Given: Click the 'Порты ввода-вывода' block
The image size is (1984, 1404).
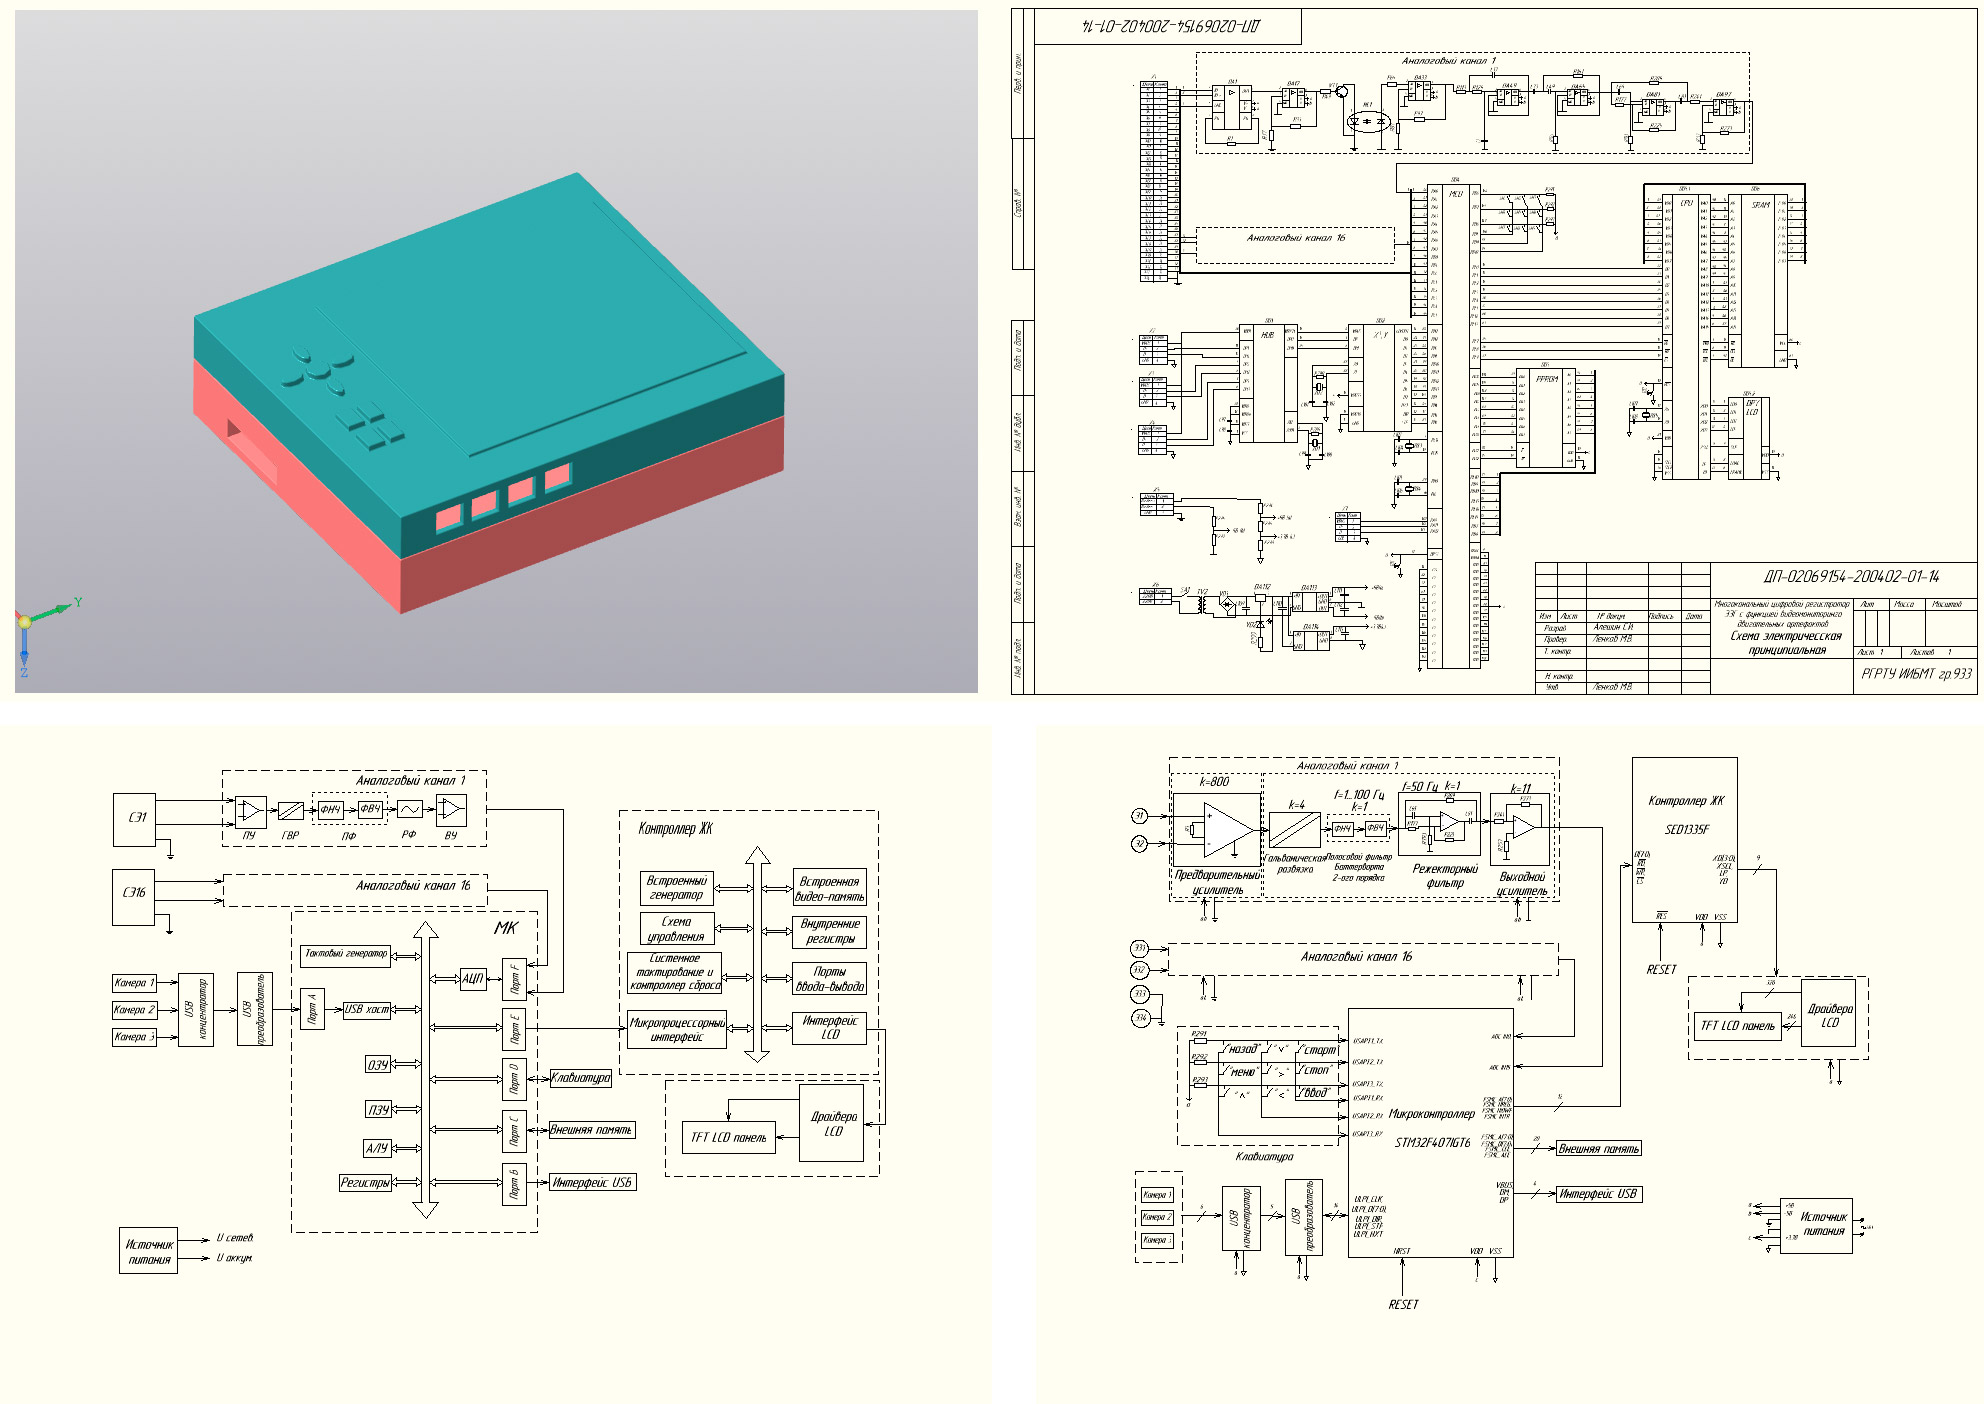Looking at the screenshot, I should click(x=829, y=978).
